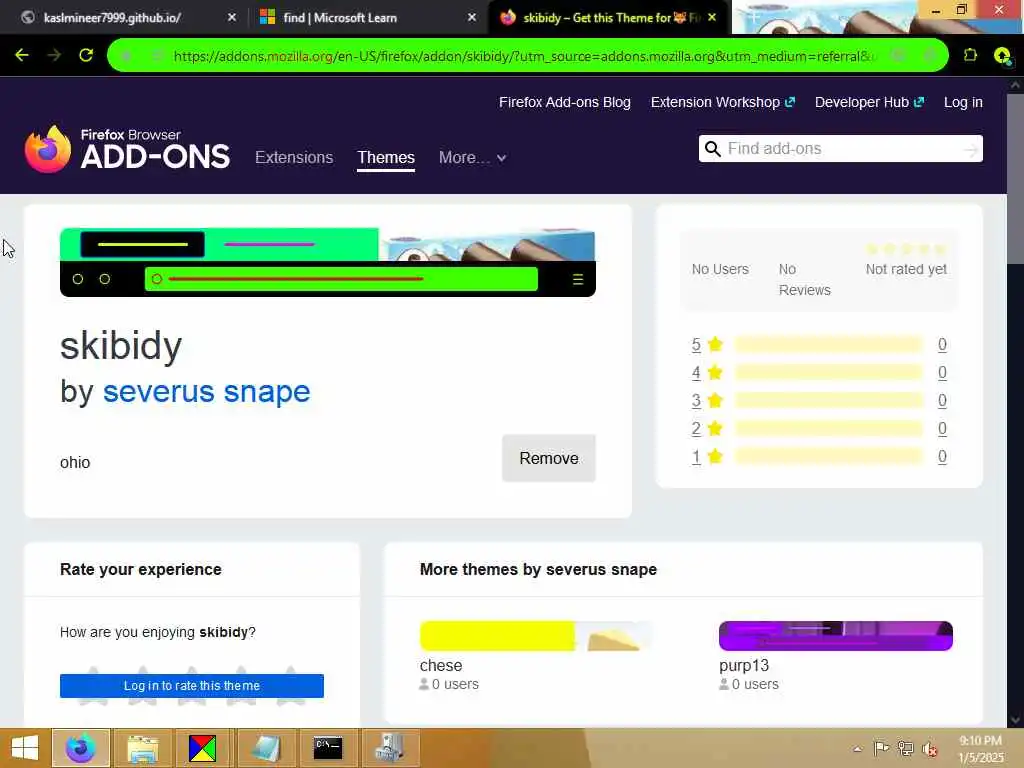Image resolution: width=1024 pixels, height=768 pixels.
Task: Click the forward navigation arrow
Action: pyautogui.click(x=54, y=56)
